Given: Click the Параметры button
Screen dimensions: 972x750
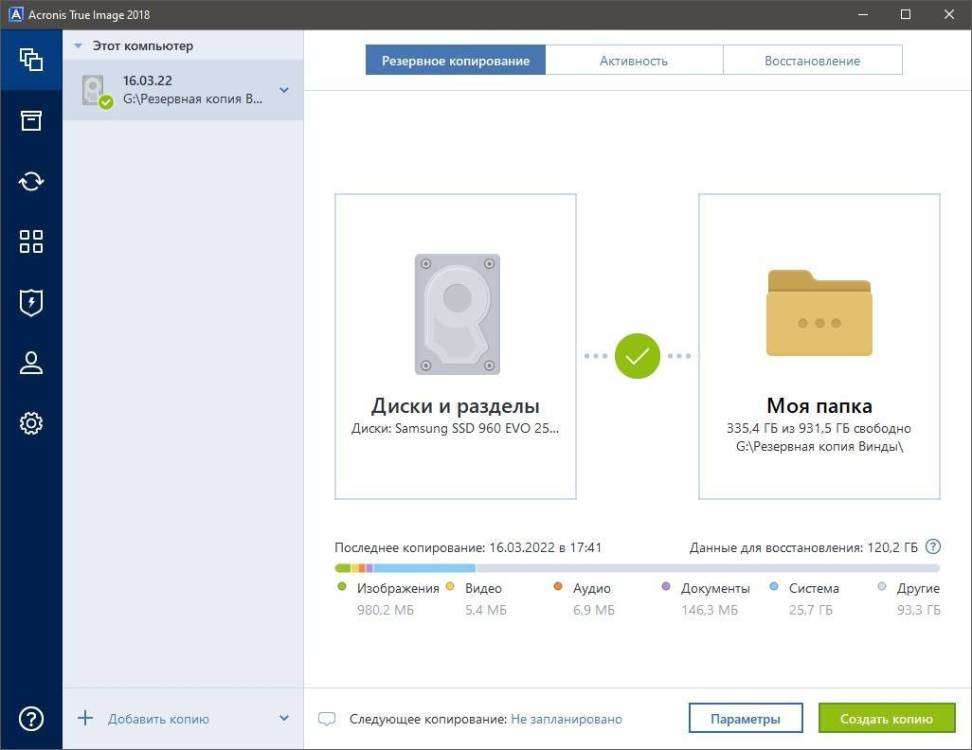Looking at the screenshot, I should 745,719.
